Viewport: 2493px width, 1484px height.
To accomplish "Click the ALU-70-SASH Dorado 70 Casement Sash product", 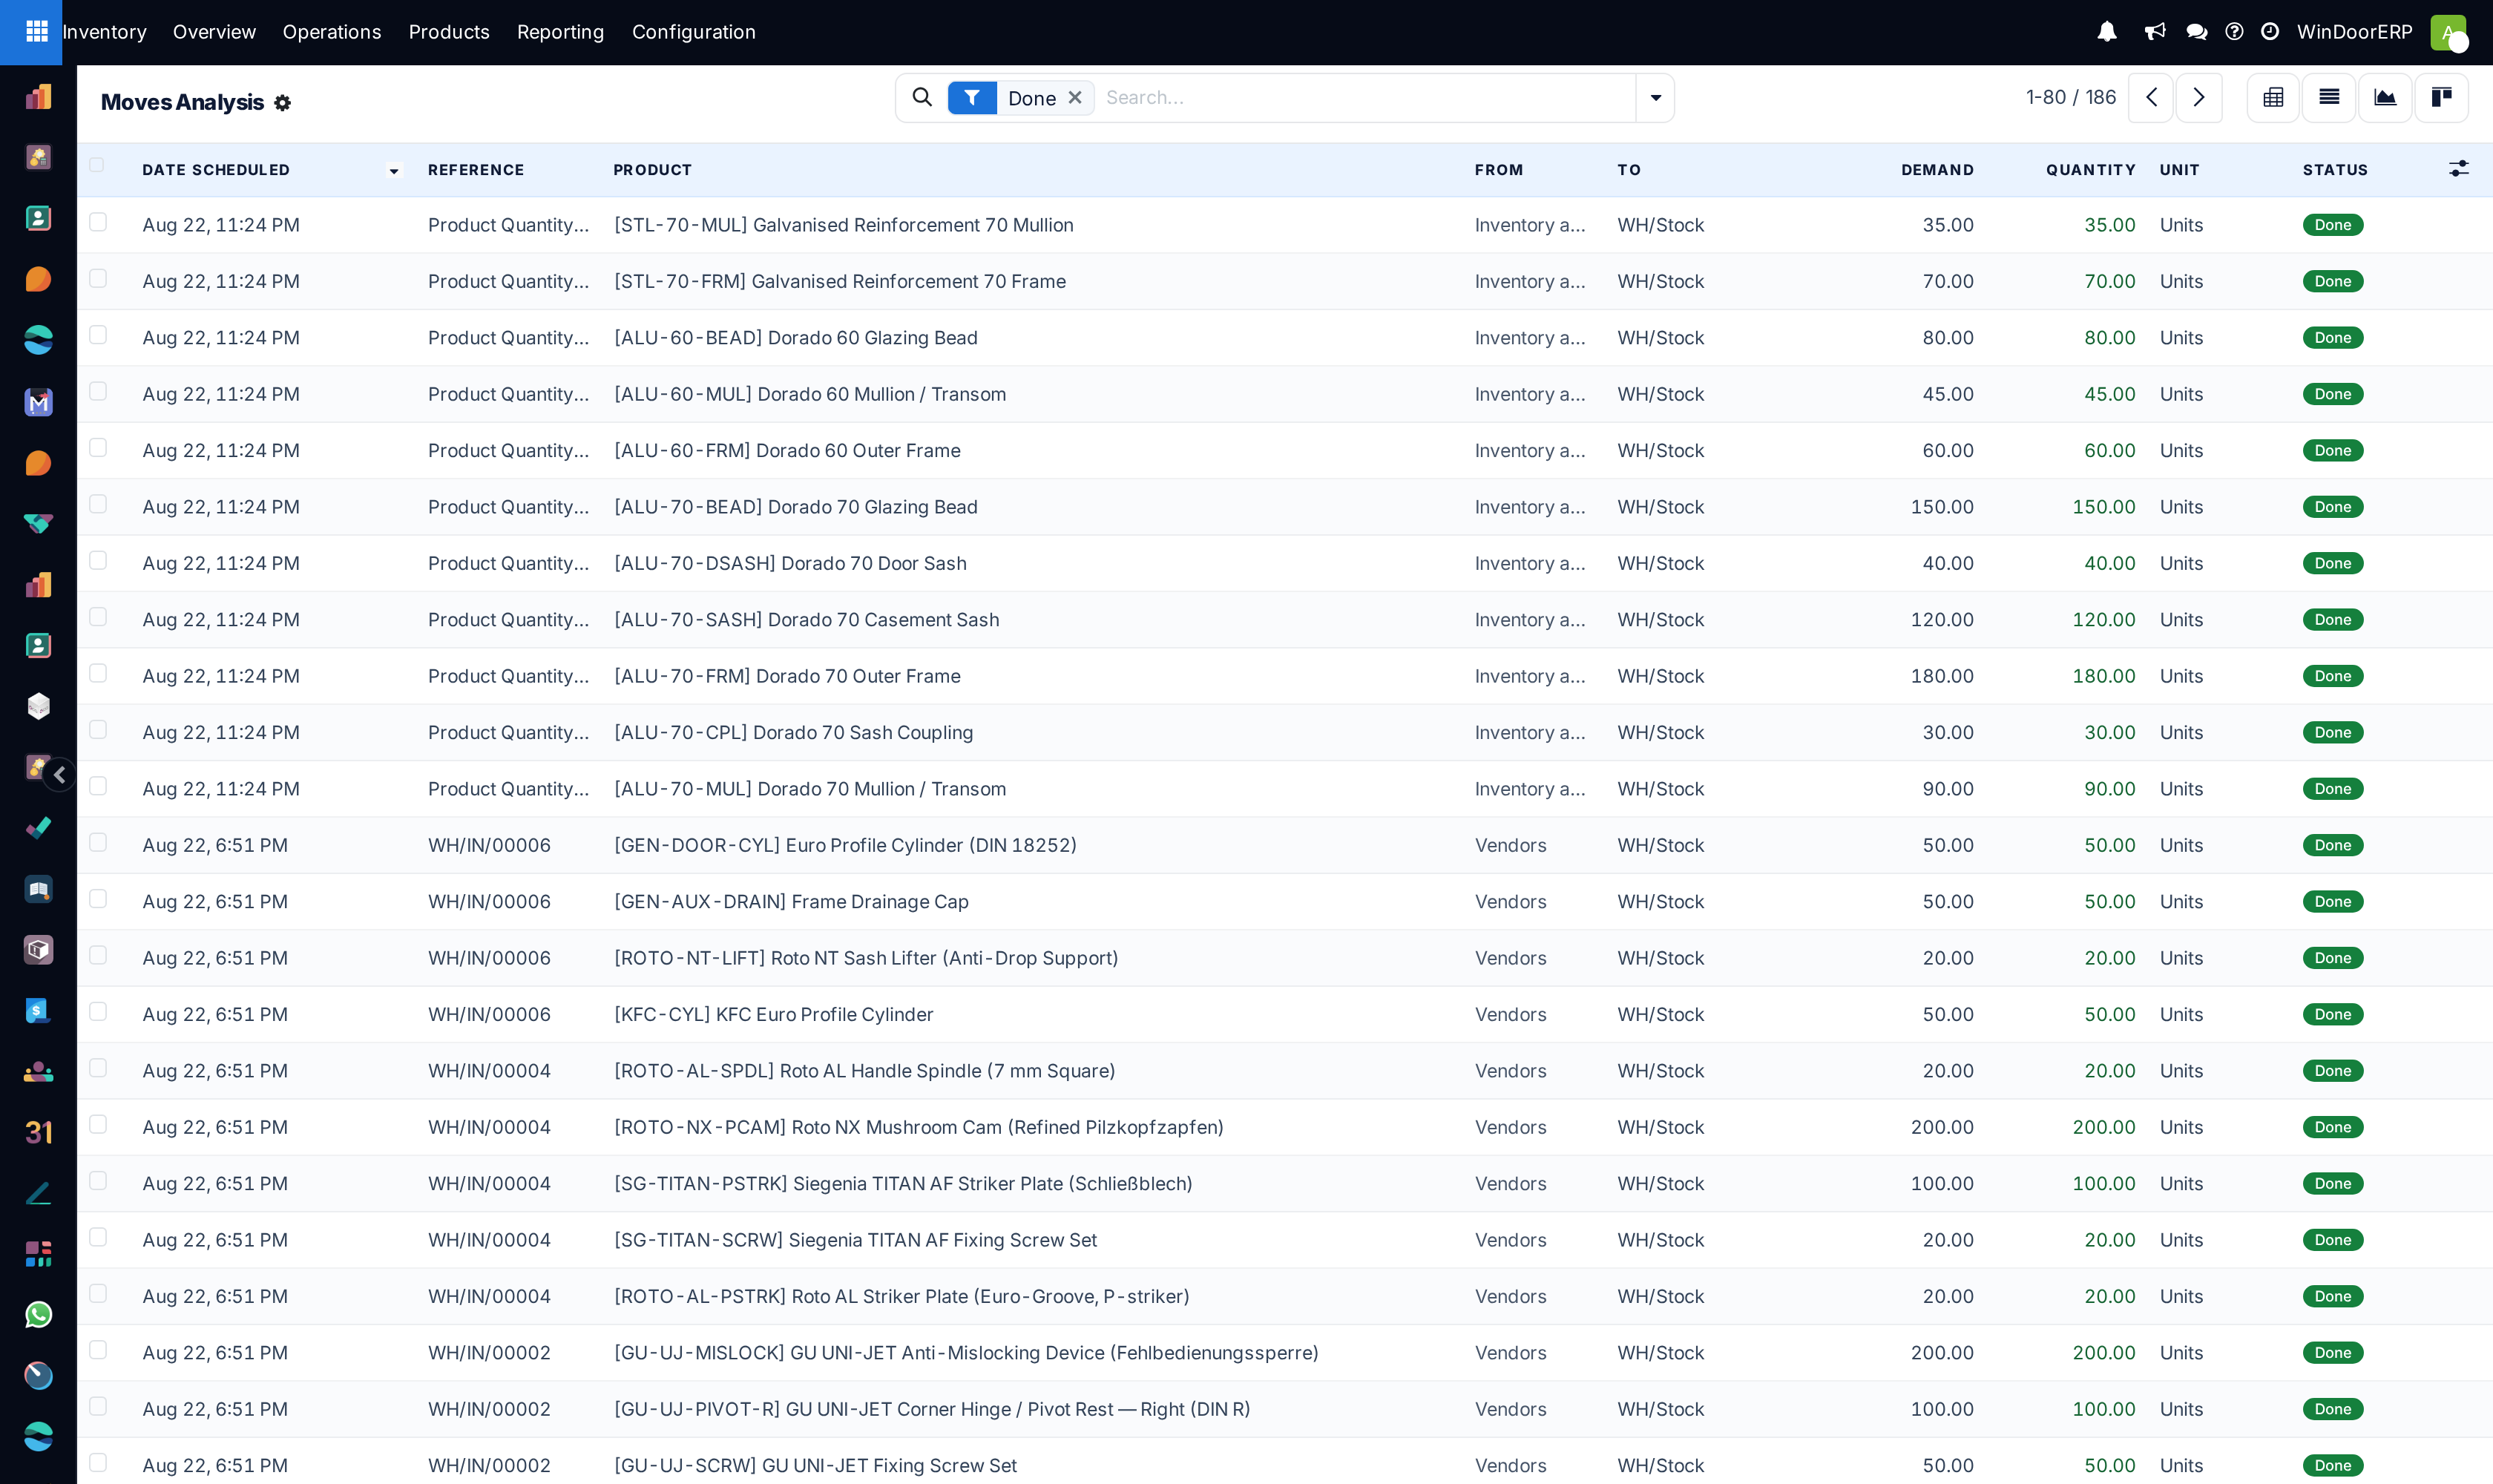I will [806, 620].
